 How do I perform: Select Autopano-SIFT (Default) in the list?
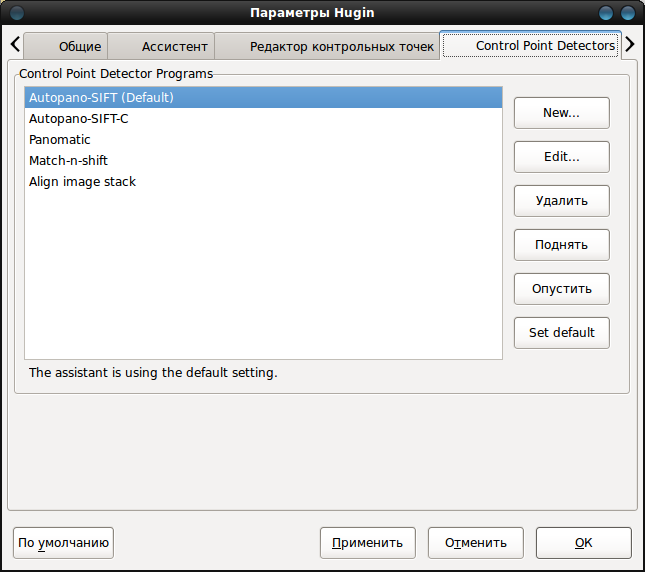tap(263, 97)
